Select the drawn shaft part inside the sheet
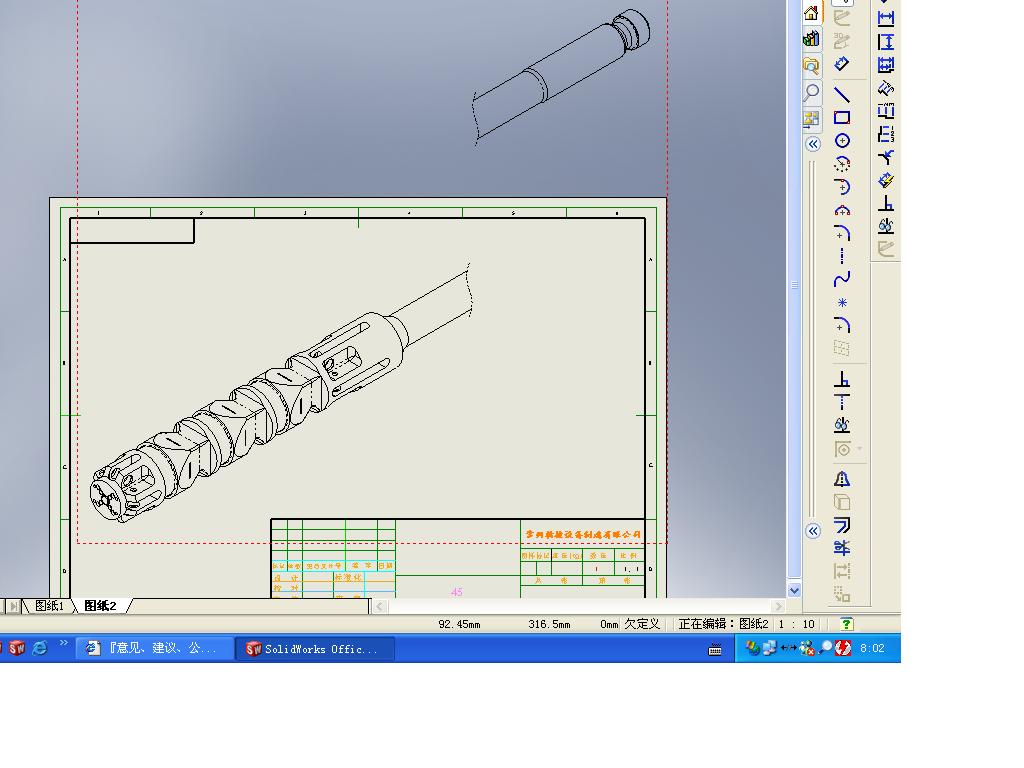 click(x=281, y=392)
